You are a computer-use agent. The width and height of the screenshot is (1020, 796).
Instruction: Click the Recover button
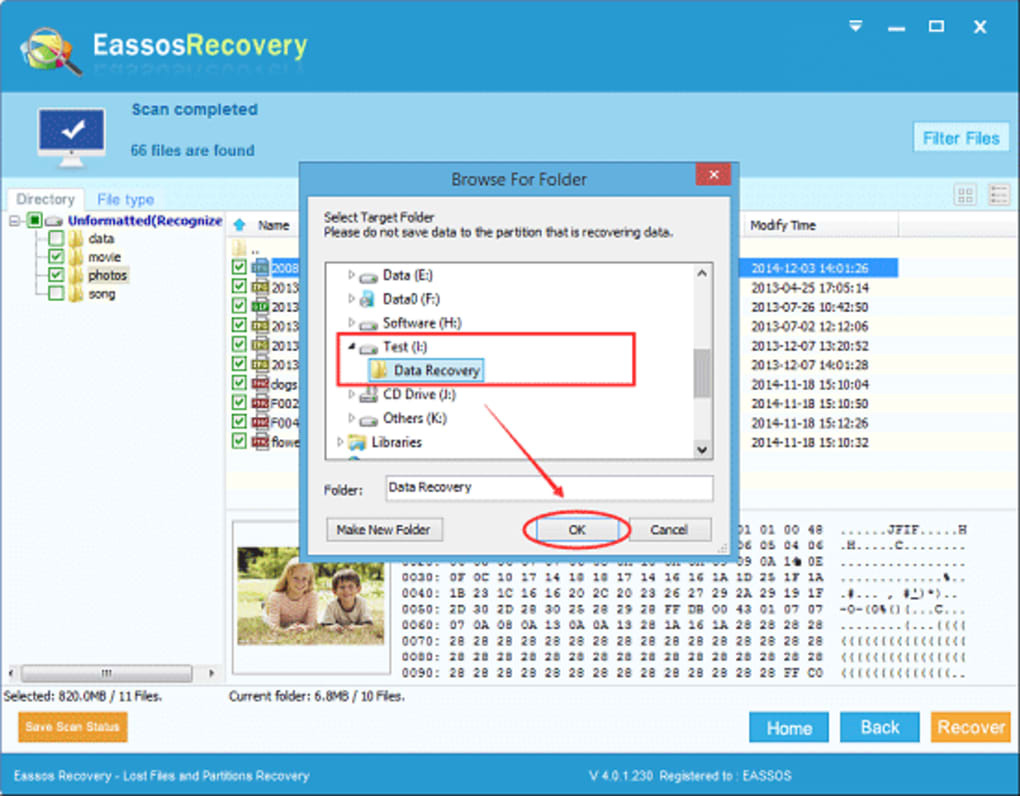click(971, 727)
